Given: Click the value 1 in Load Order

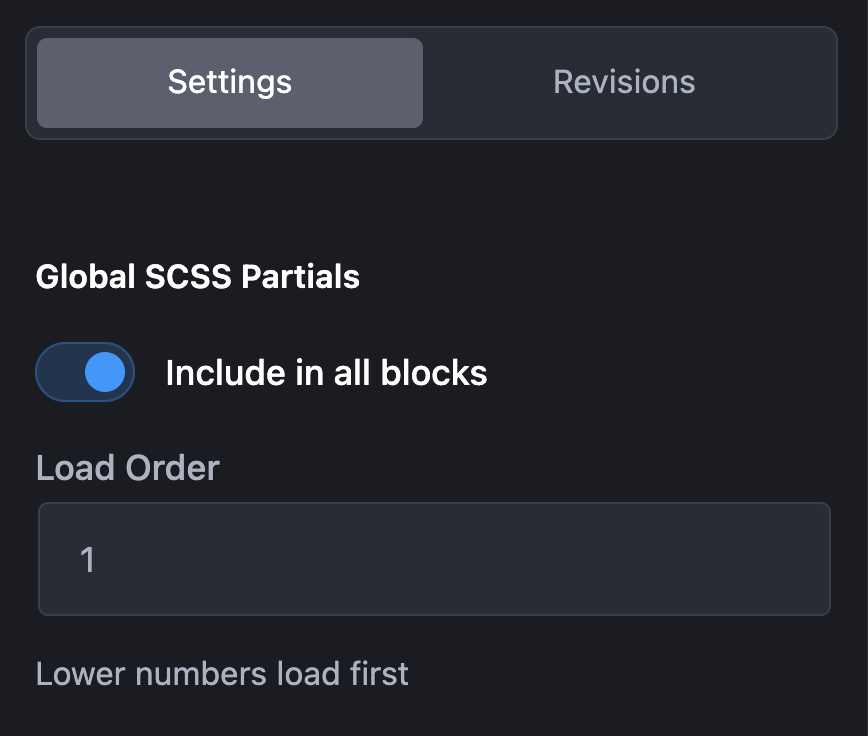Looking at the screenshot, I should click(88, 560).
